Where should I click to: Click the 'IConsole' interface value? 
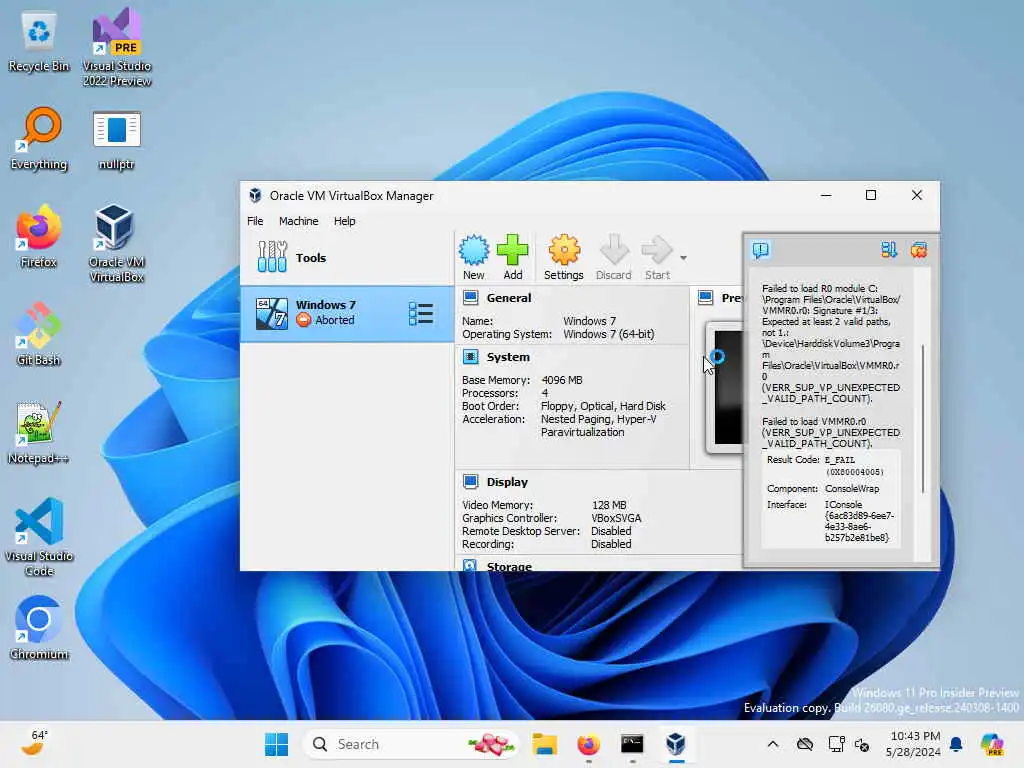[x=843, y=505]
